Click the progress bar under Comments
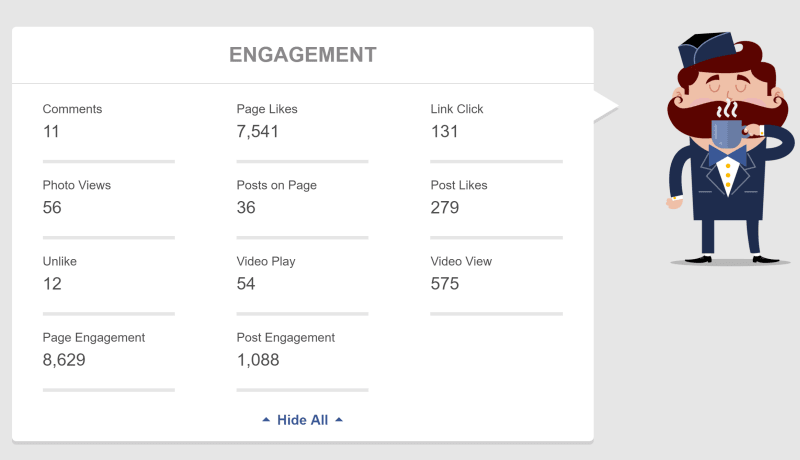Screen dimensions: 800x460 coord(109,161)
